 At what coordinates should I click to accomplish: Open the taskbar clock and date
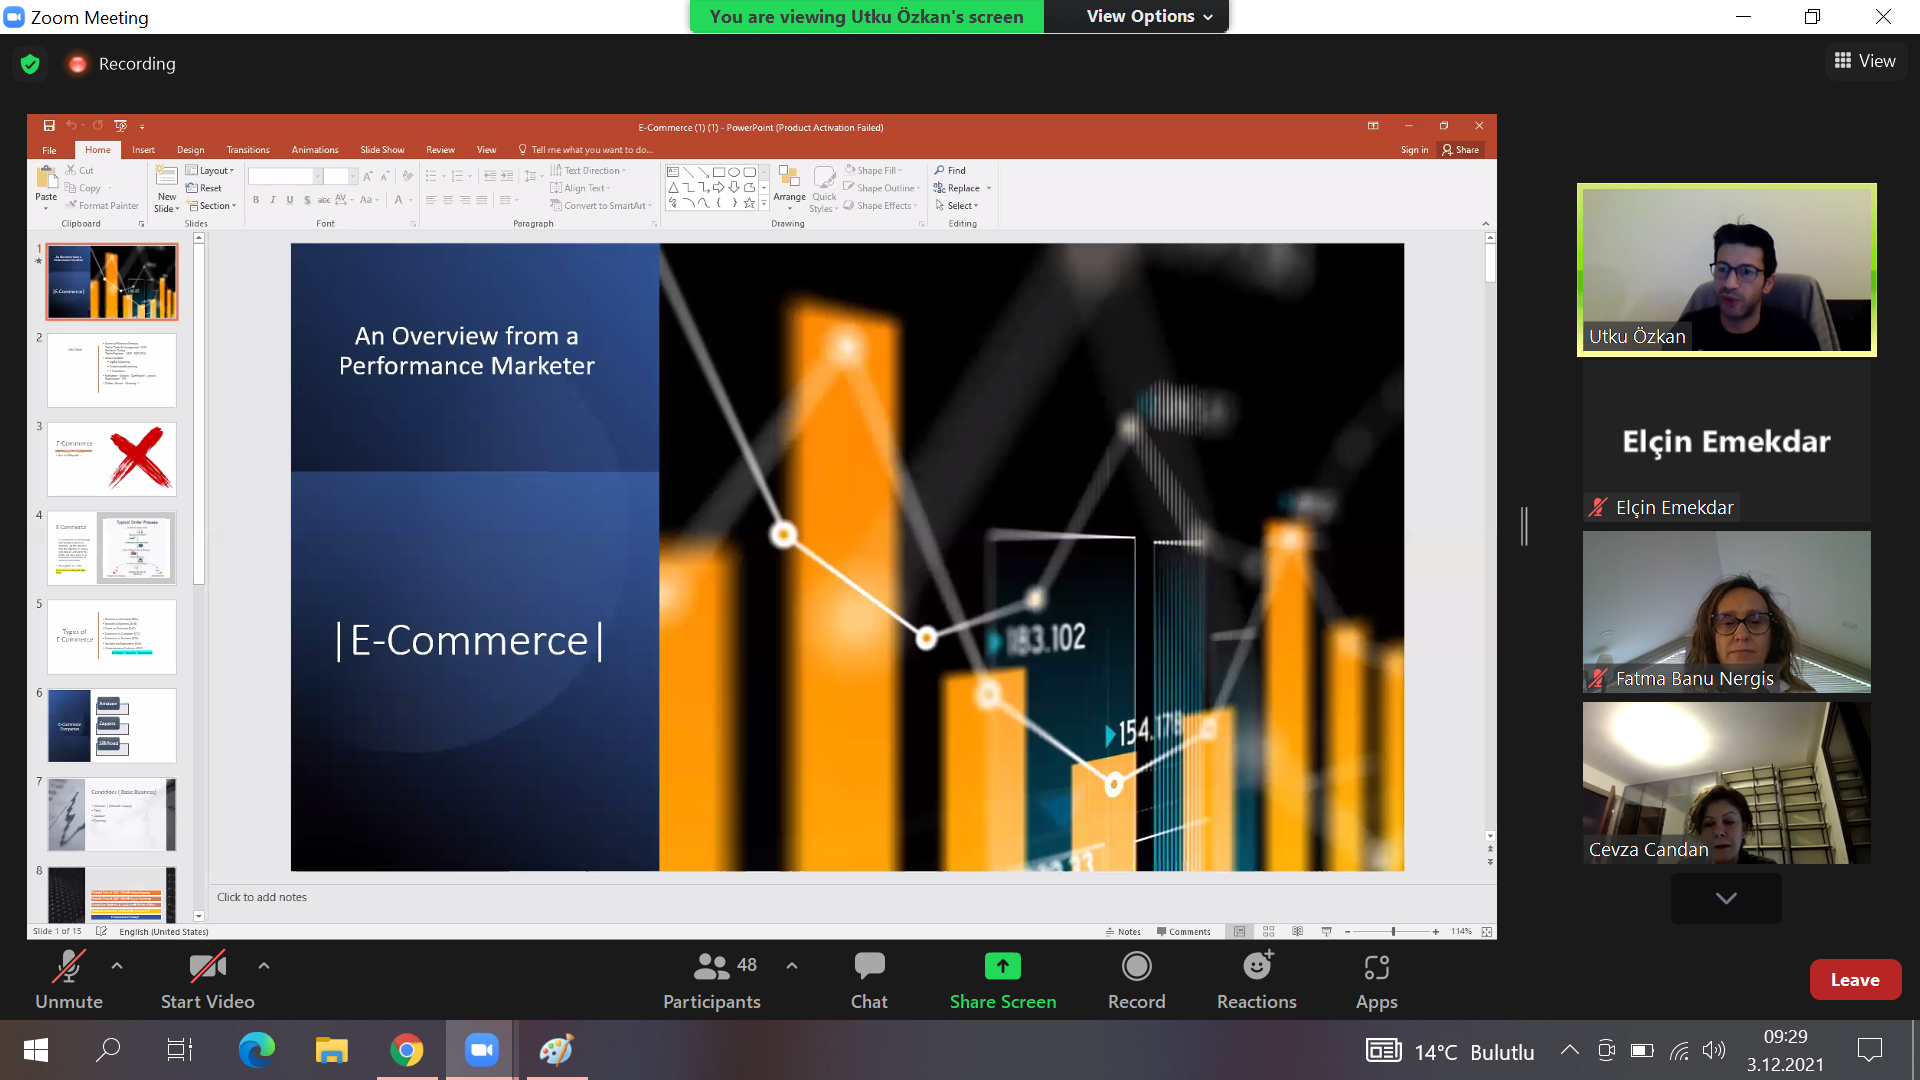tap(1784, 1050)
